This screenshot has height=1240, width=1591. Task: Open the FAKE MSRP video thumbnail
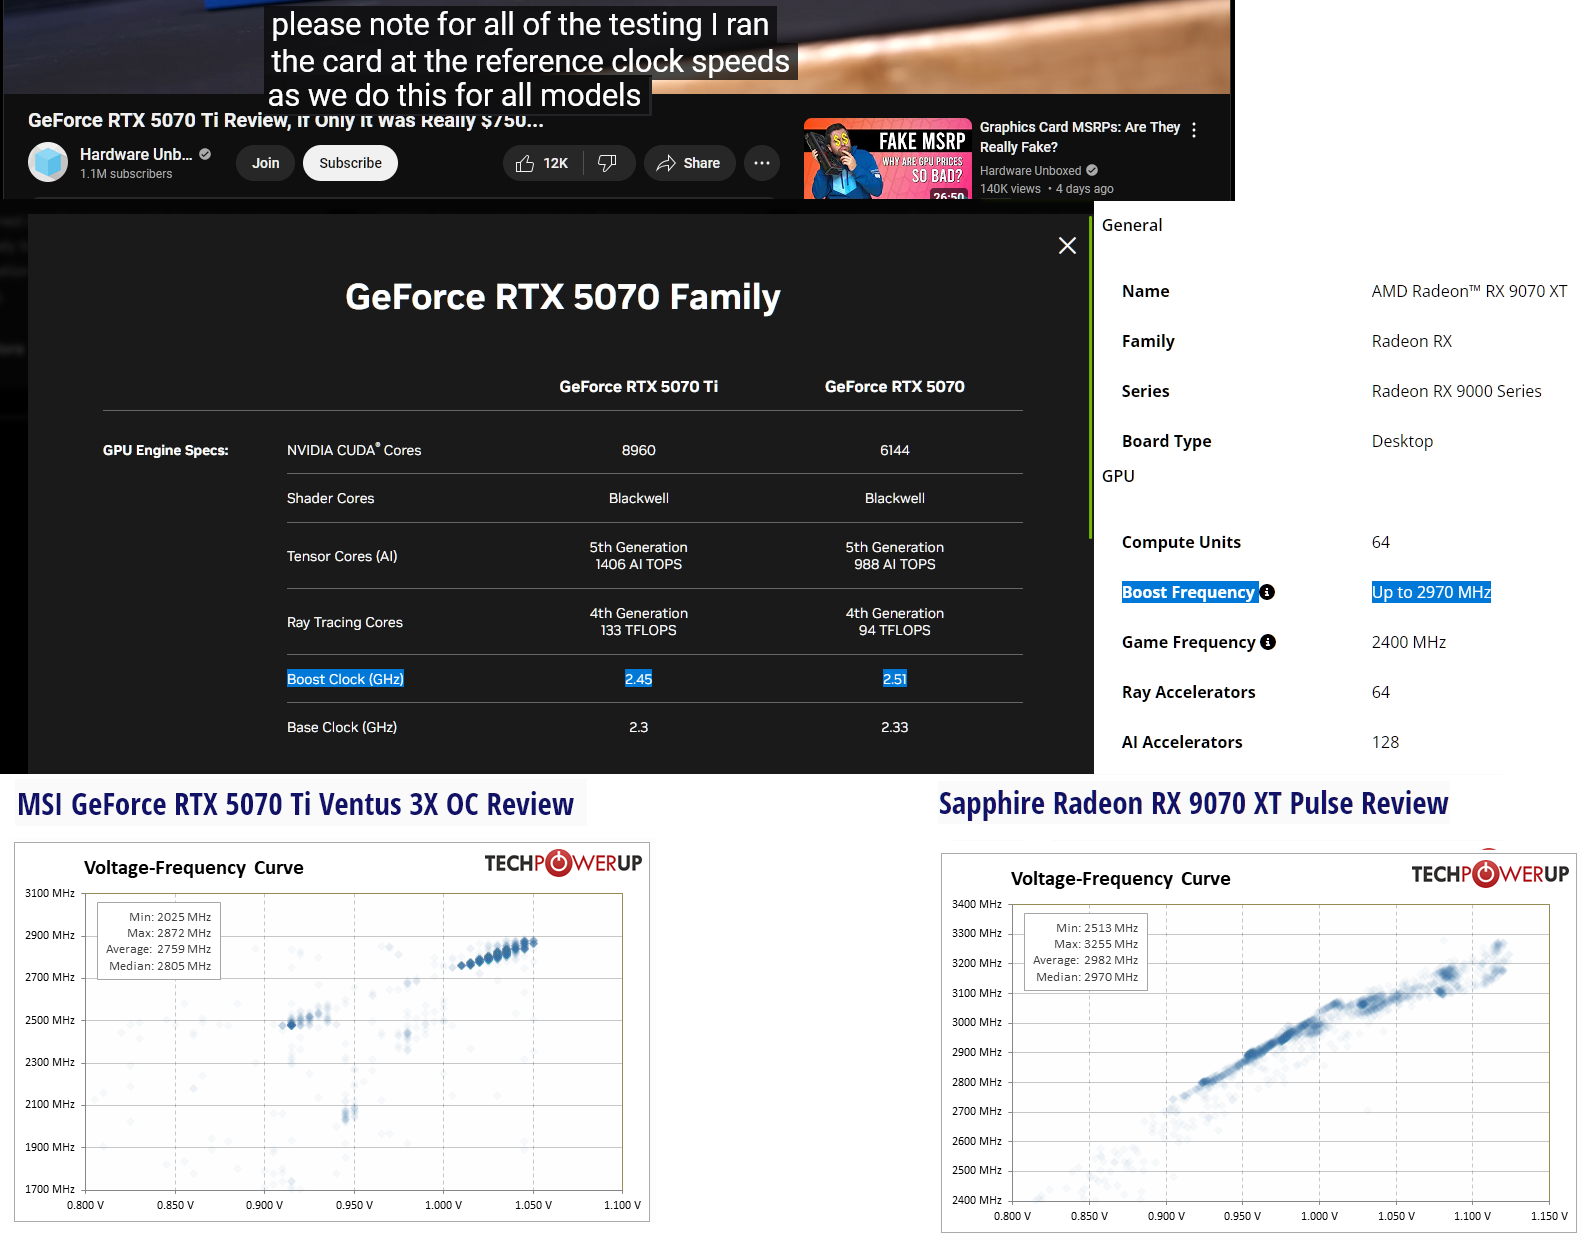tap(888, 160)
